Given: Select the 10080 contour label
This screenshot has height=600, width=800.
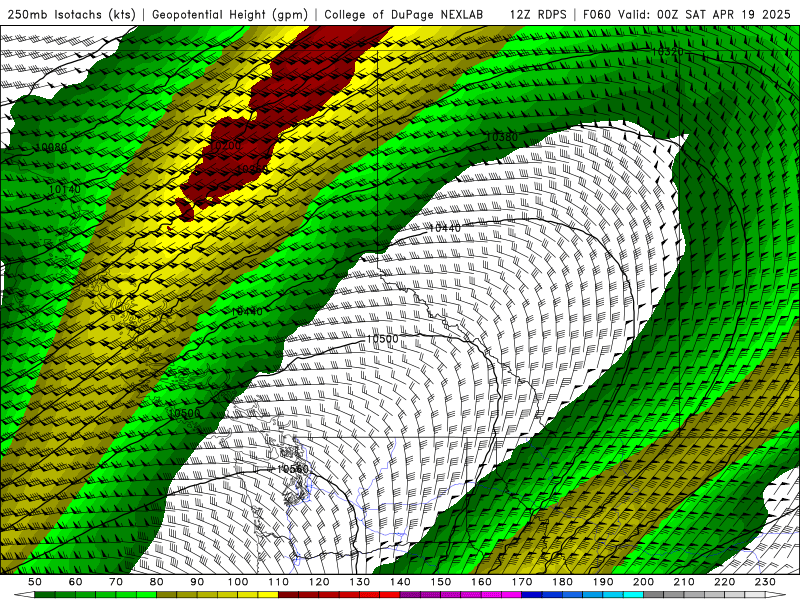Looking at the screenshot, I should [x=52, y=147].
